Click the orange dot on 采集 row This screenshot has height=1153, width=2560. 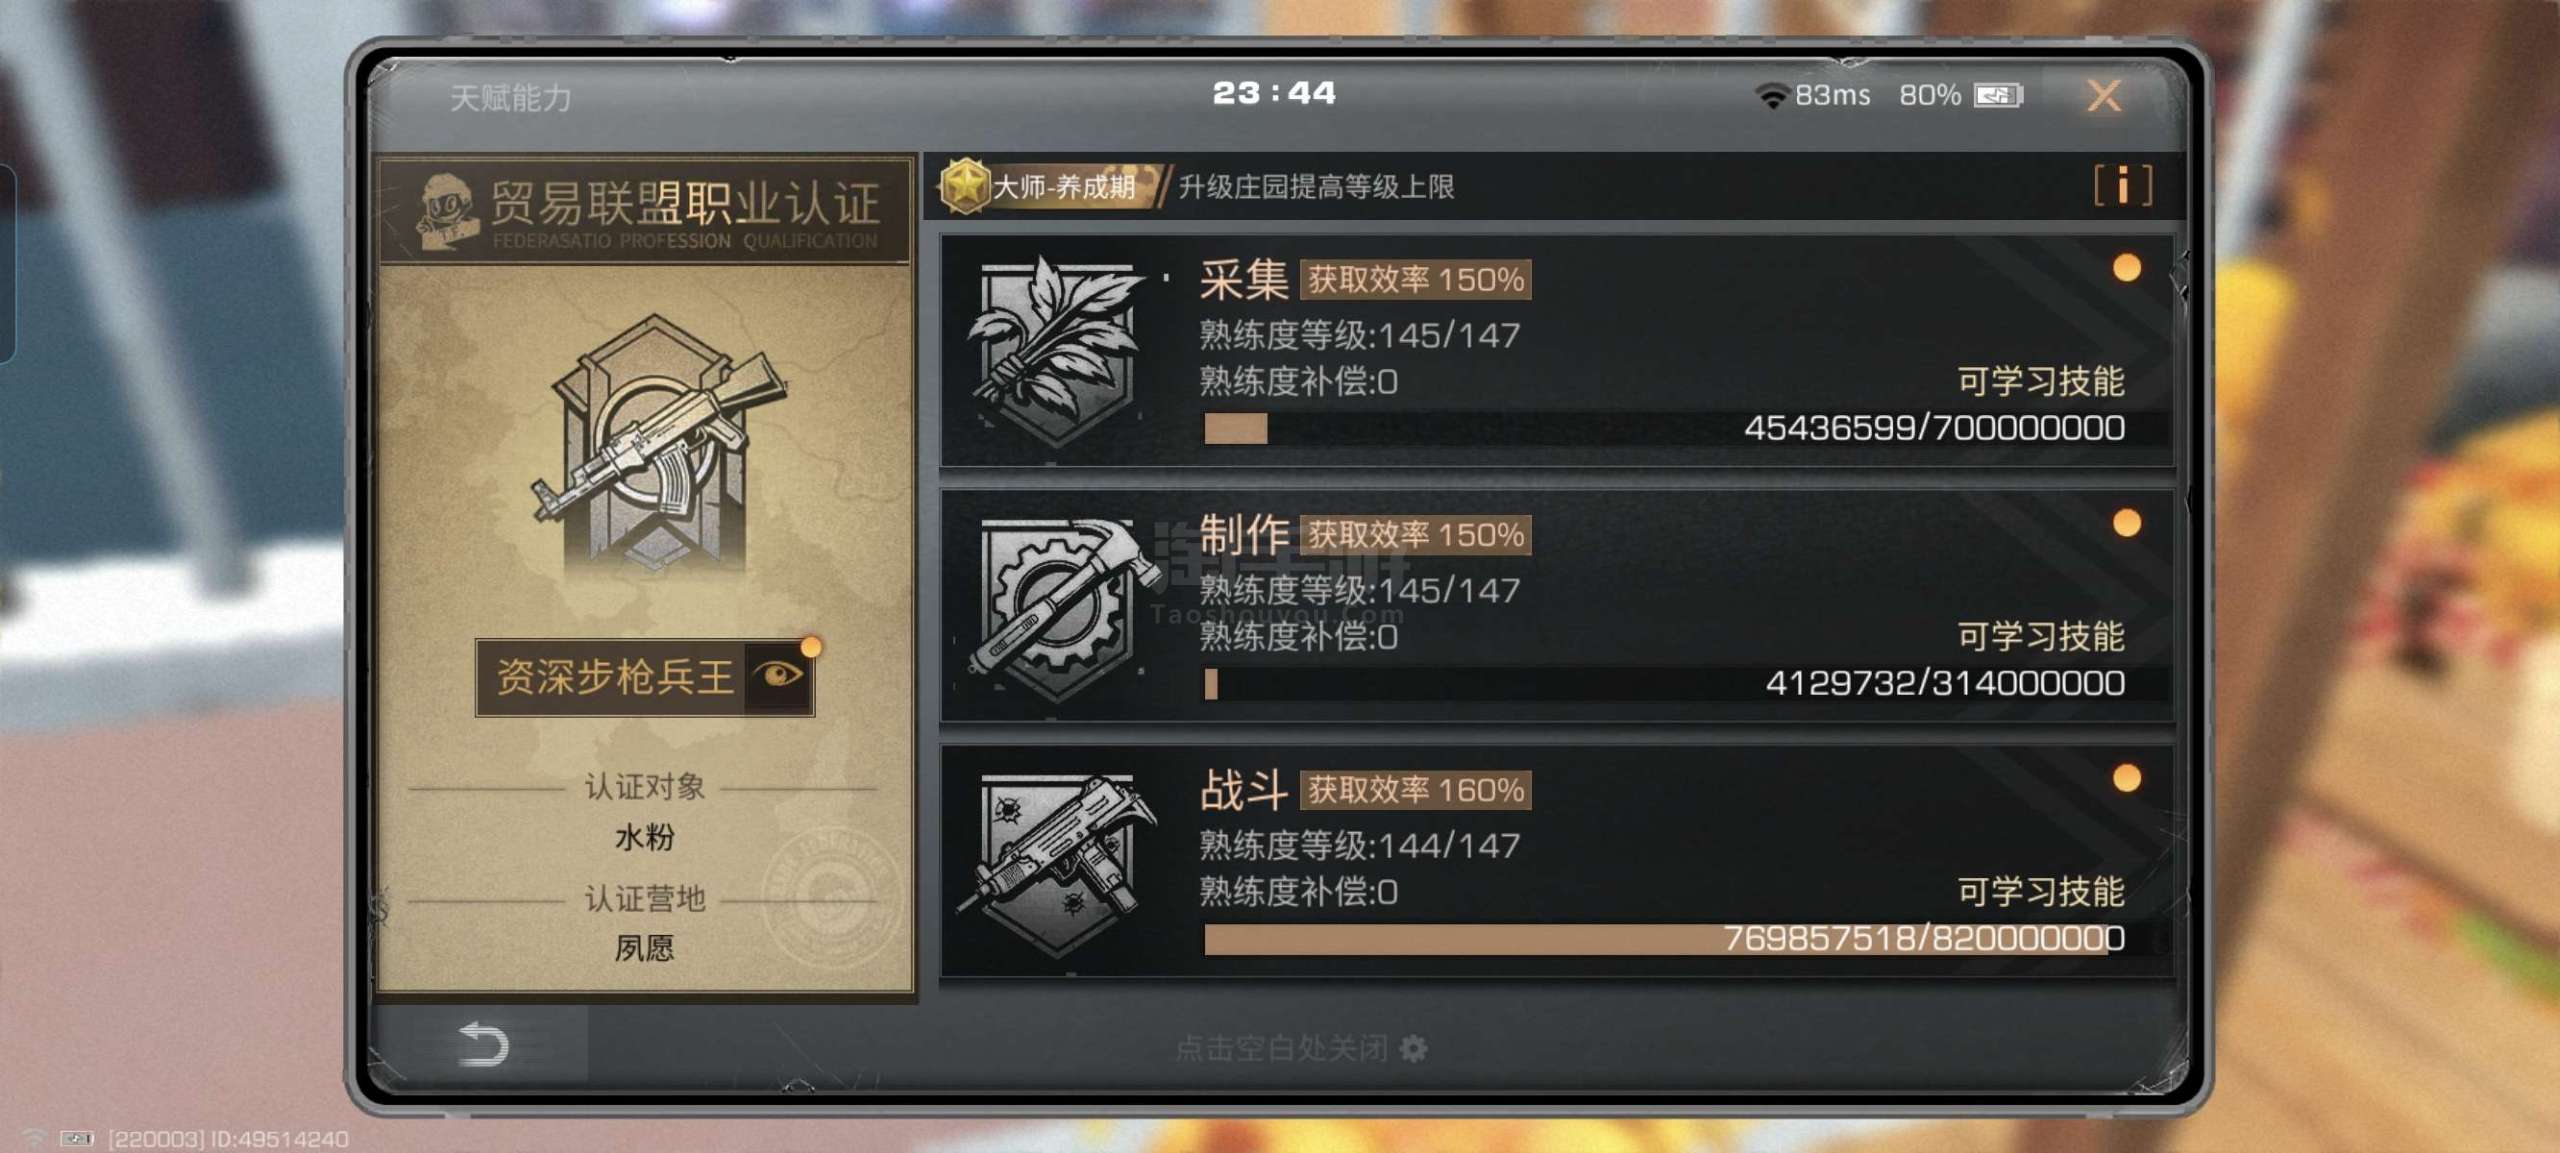(x=2127, y=268)
